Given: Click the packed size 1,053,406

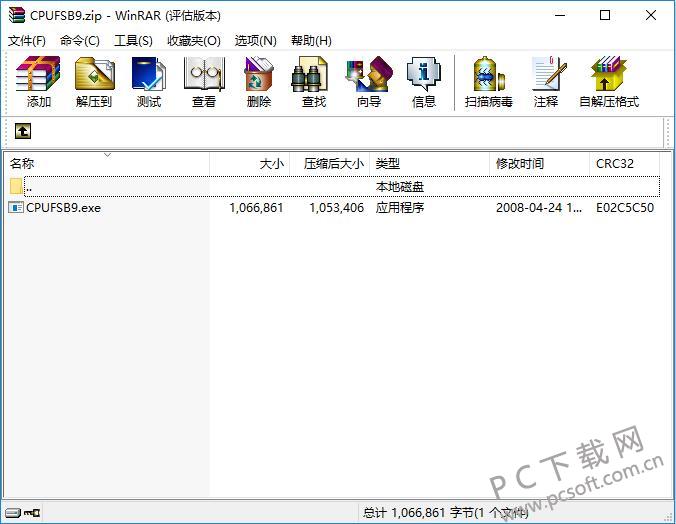Looking at the screenshot, I should click(x=337, y=207).
